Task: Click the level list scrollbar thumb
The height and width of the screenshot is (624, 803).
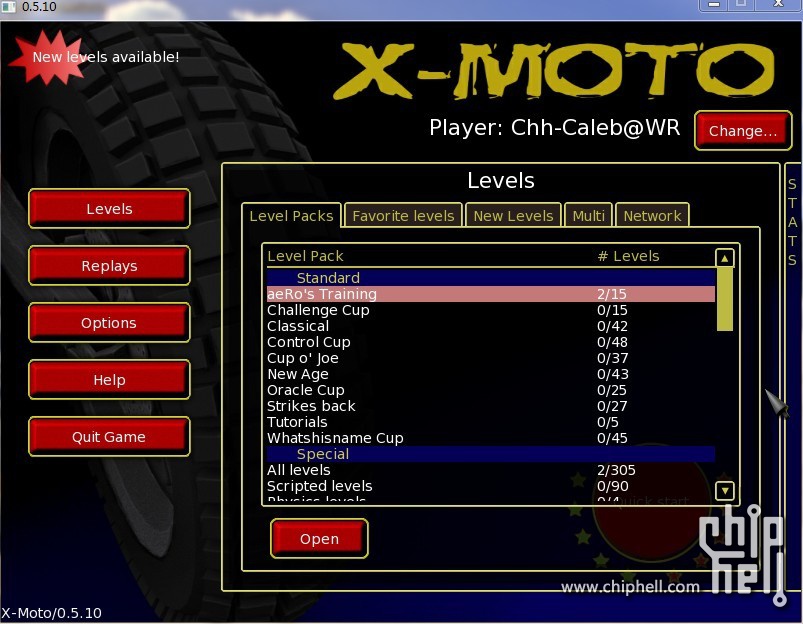Action: [x=724, y=299]
